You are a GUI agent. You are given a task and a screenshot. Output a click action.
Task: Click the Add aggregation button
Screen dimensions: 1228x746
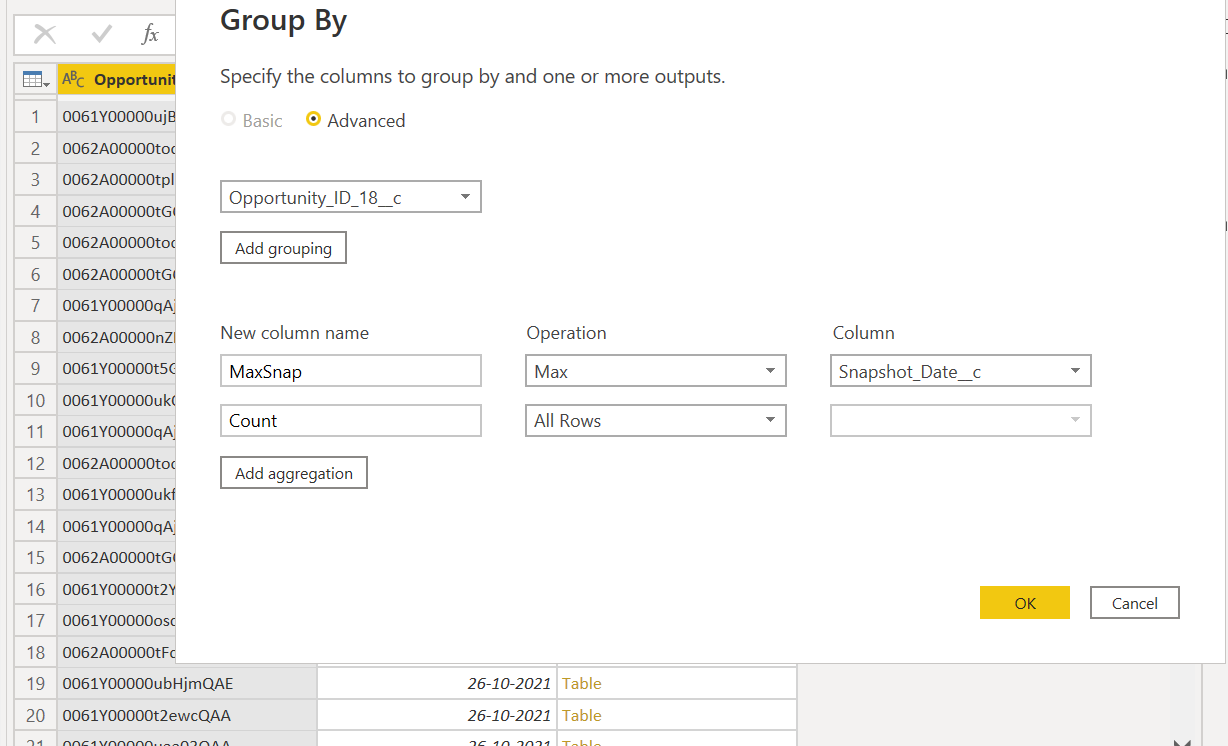[x=294, y=473]
